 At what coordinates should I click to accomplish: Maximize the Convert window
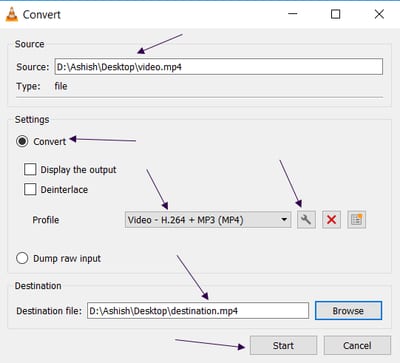(x=336, y=14)
